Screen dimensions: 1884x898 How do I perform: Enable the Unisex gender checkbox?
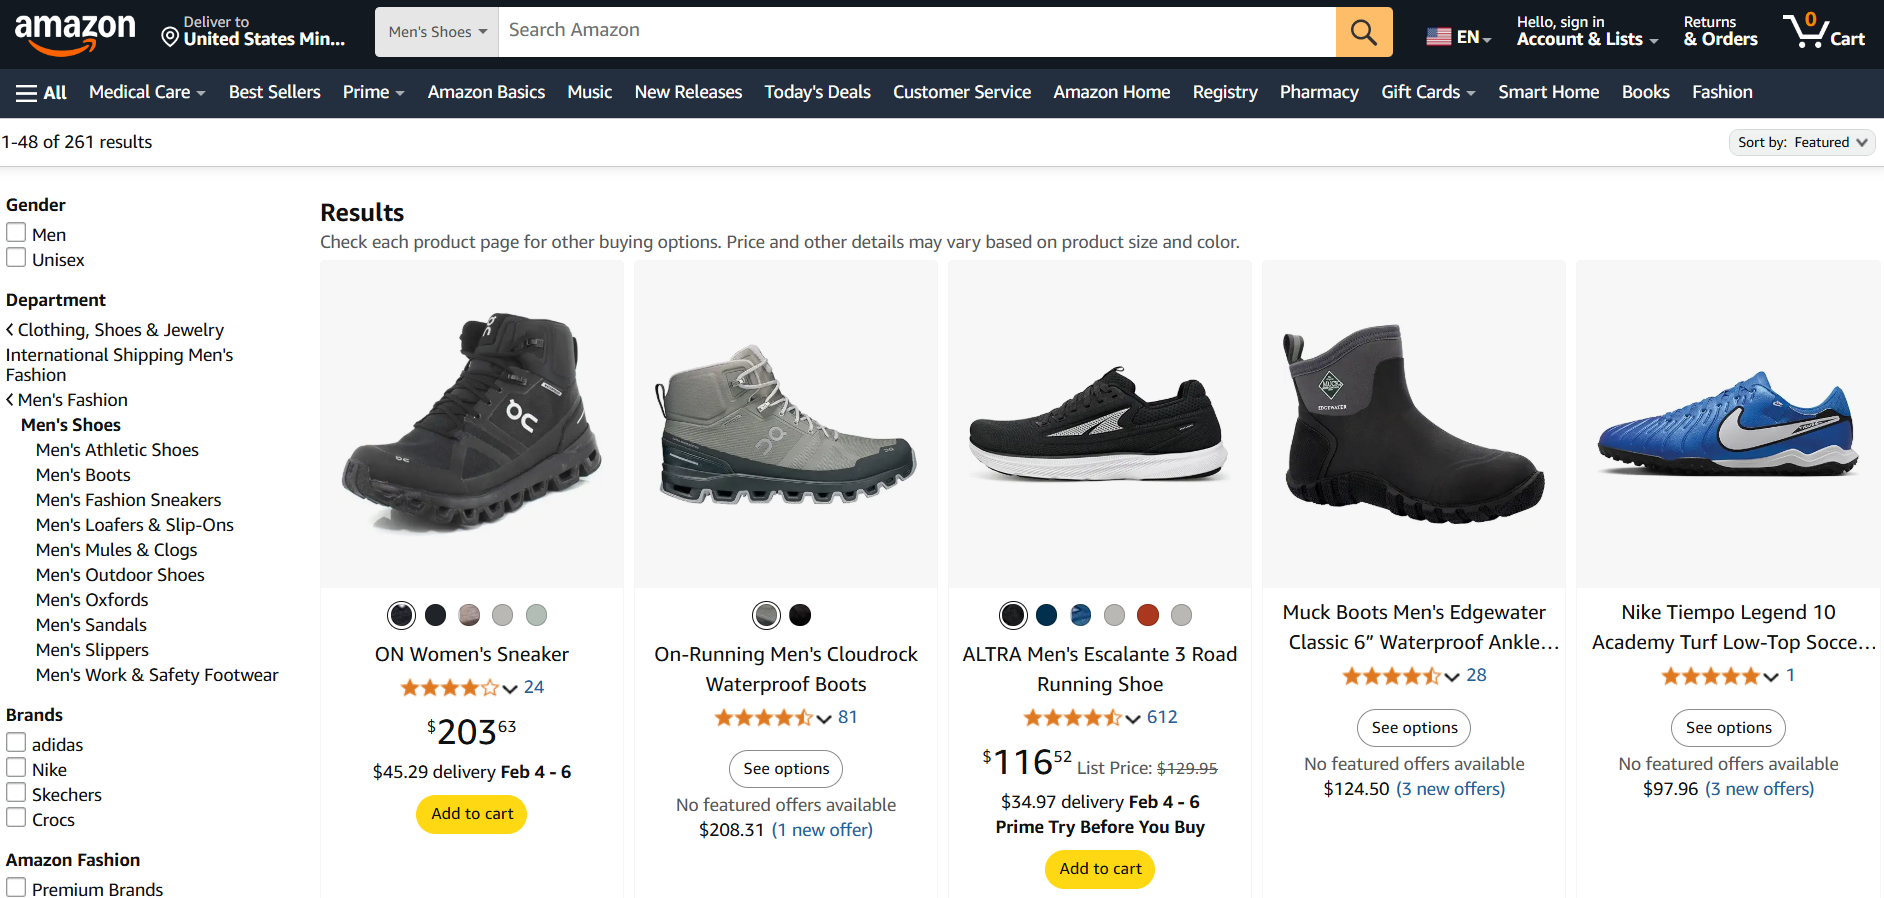[16, 257]
